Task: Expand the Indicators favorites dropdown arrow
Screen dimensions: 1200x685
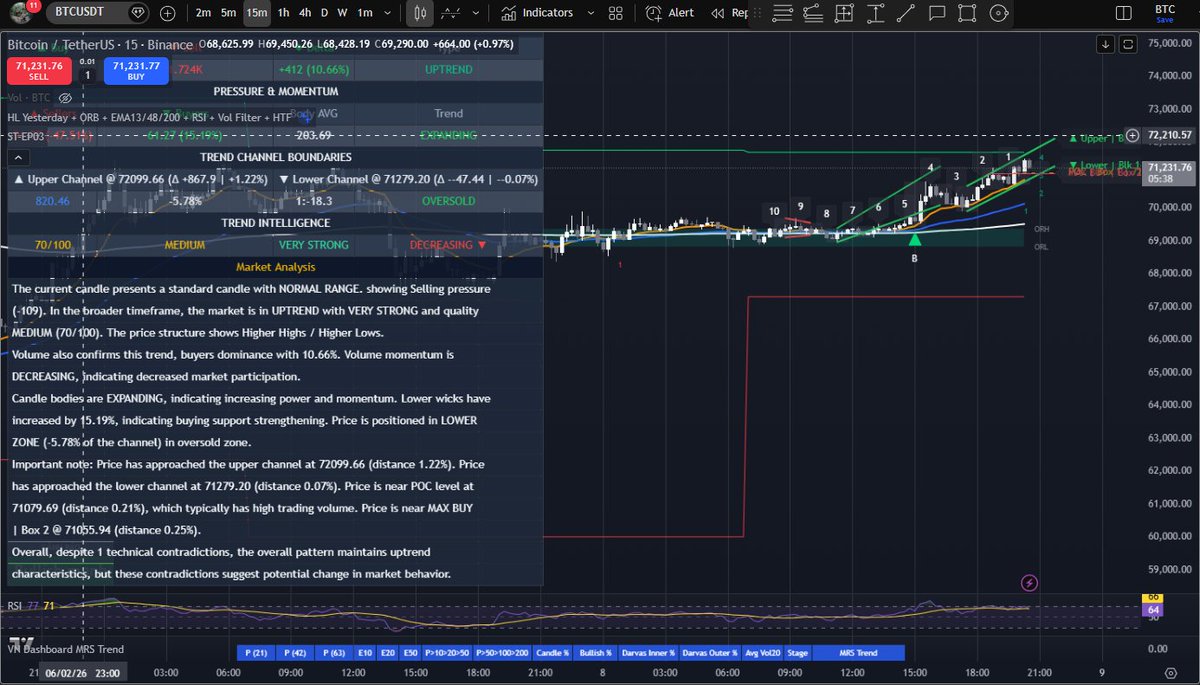Action: pos(590,13)
